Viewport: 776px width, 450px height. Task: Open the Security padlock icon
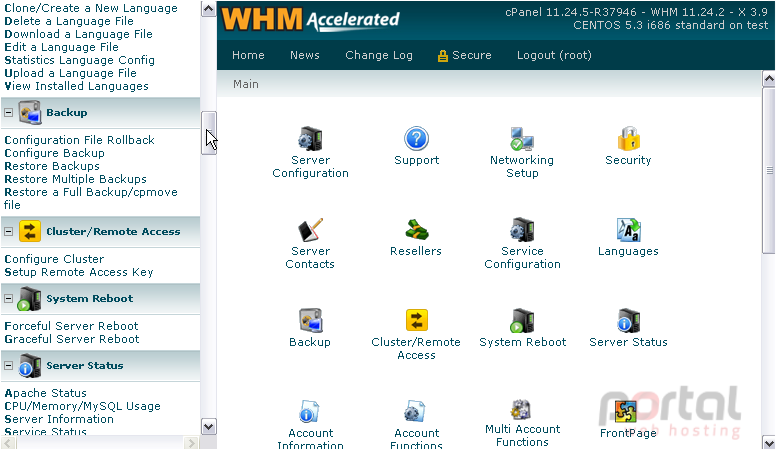(x=629, y=139)
